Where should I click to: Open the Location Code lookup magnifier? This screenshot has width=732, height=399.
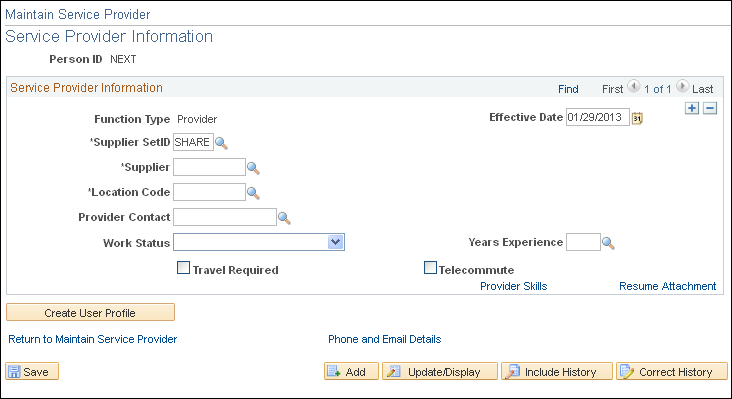pos(253,193)
